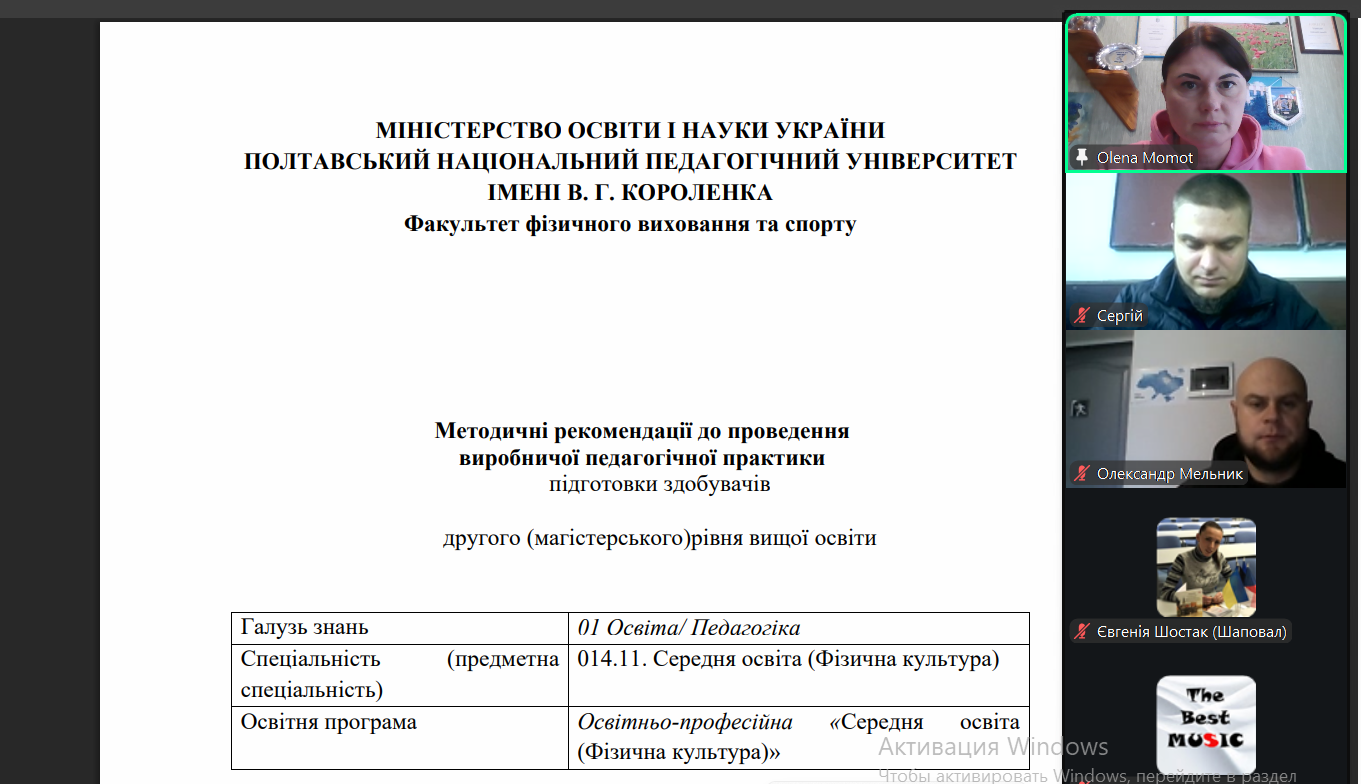This screenshot has height=784, width=1361.
Task: Click the "Освітня програма" table cell
Action: tap(329, 722)
